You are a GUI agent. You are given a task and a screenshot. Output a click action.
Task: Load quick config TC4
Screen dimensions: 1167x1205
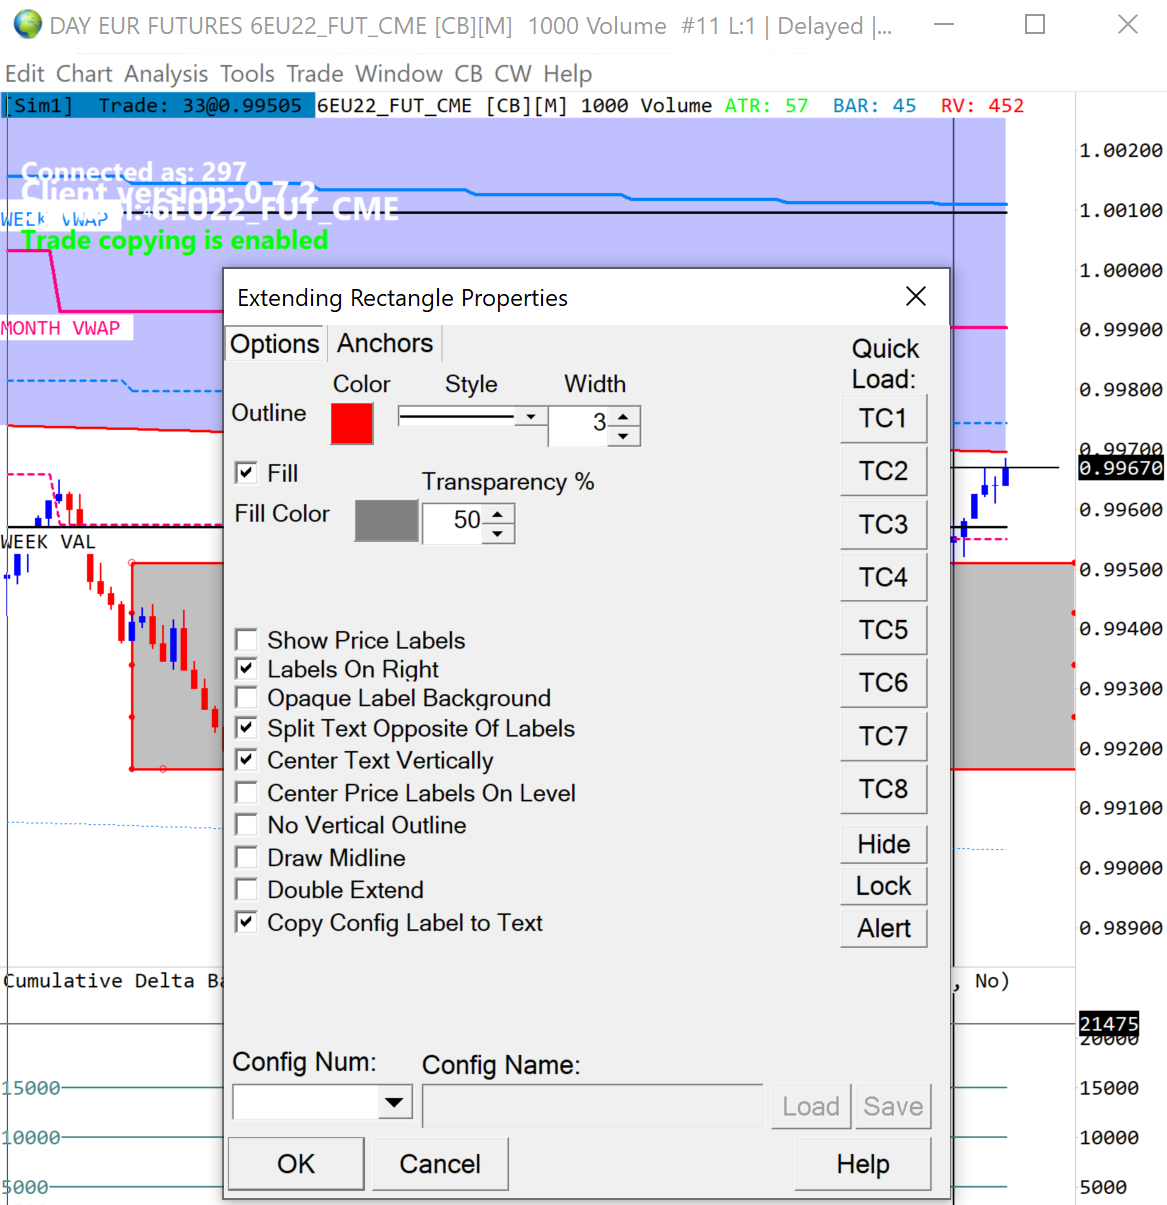pos(884,577)
